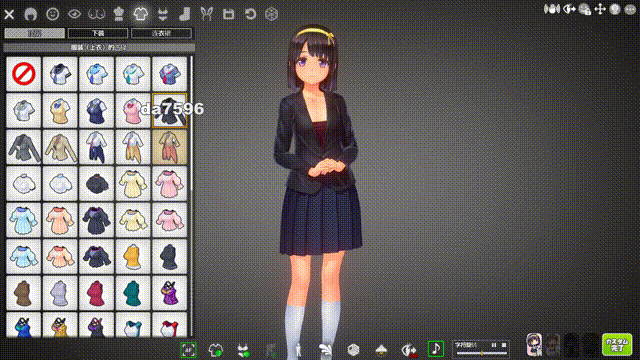
Task: Select the gray blazer thumbnail
Action: click(24, 147)
